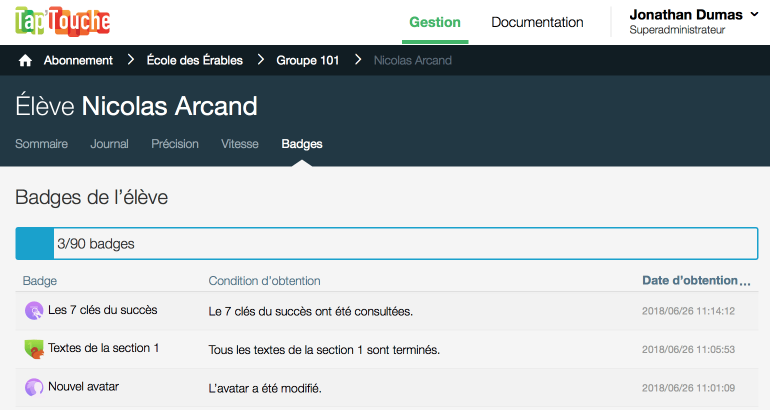Sort by Badge column header
The height and width of the screenshot is (410, 770).
click(x=40, y=281)
